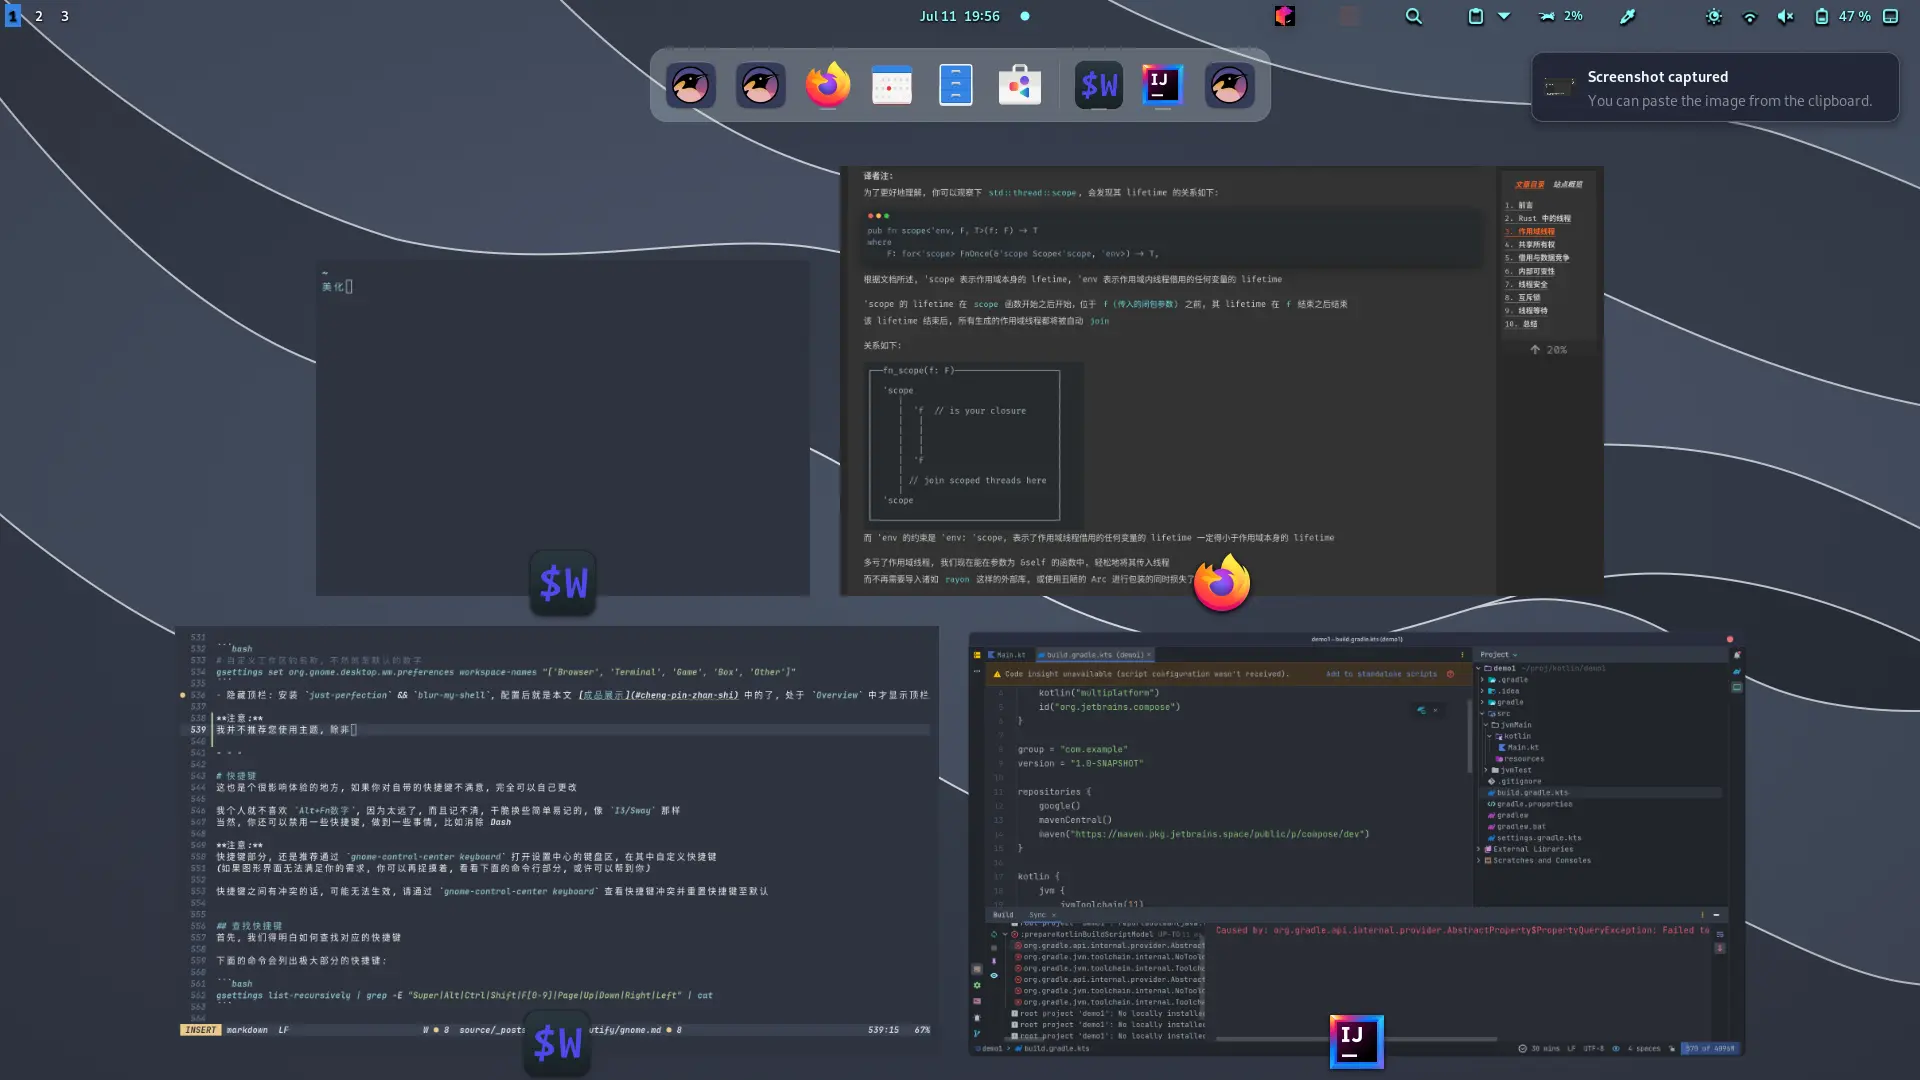Open the date and time menu Jul 11 19:56

[x=960, y=16]
